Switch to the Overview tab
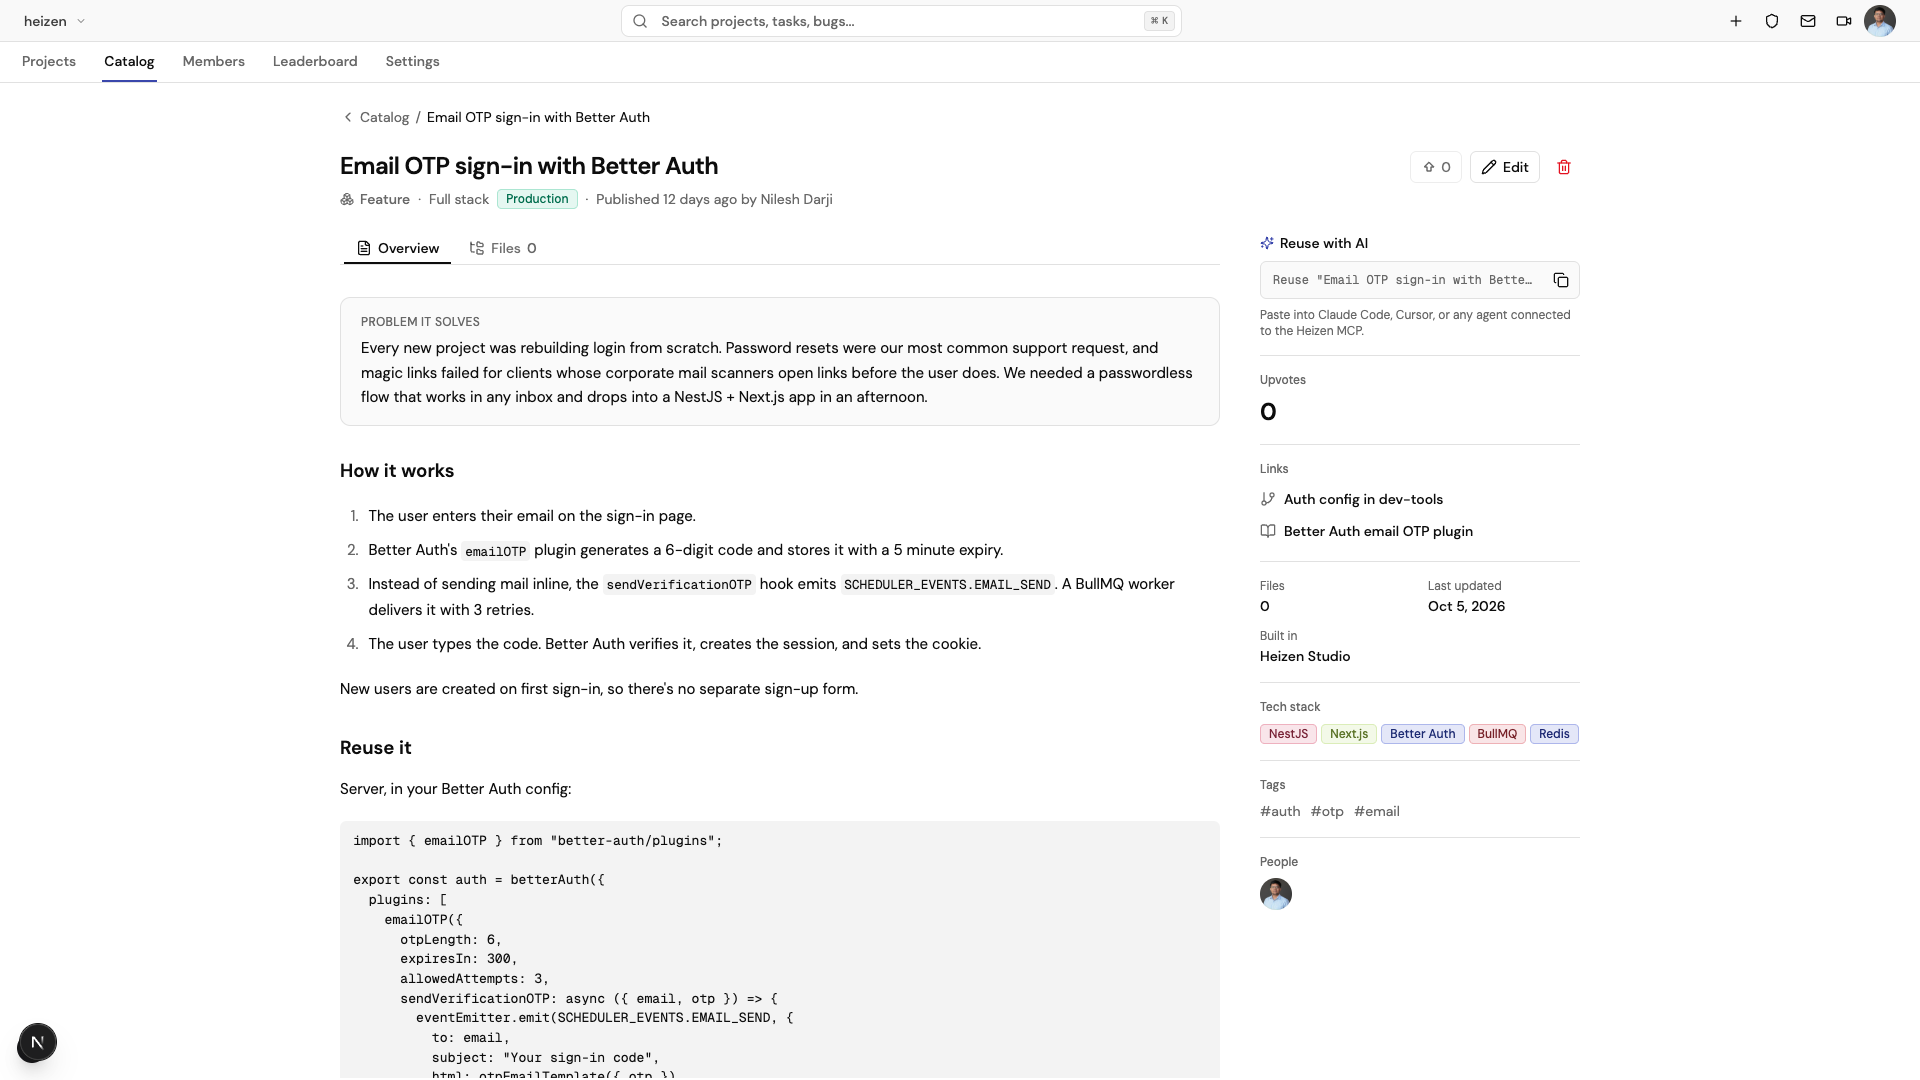Viewport: 1920px width, 1080px height. 398,248
